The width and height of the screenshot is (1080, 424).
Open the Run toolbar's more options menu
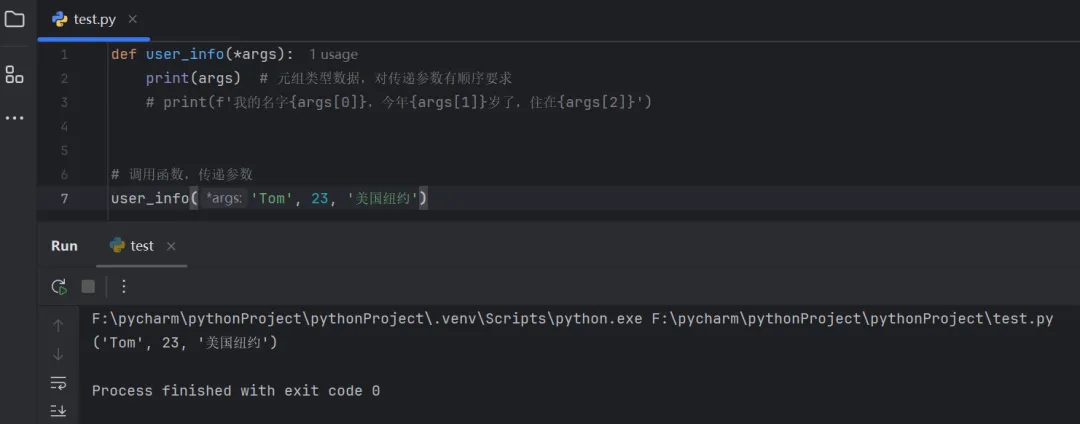click(x=124, y=287)
